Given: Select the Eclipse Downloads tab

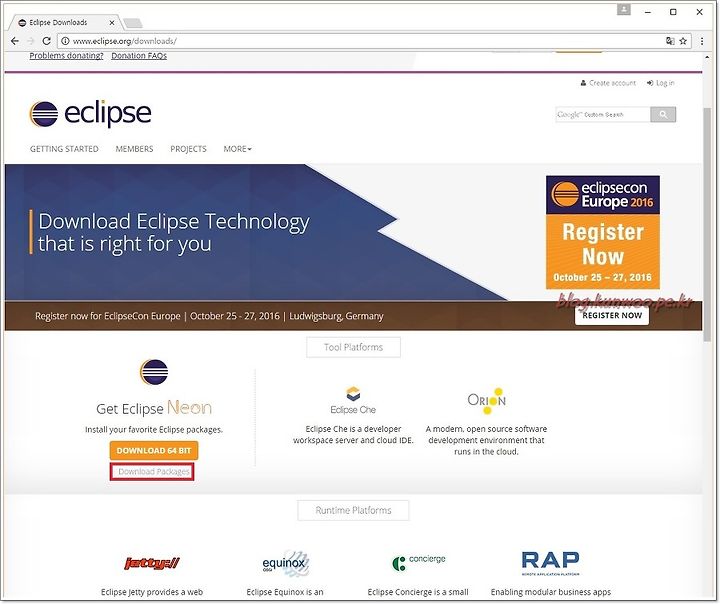Looking at the screenshot, I should coord(64,23).
